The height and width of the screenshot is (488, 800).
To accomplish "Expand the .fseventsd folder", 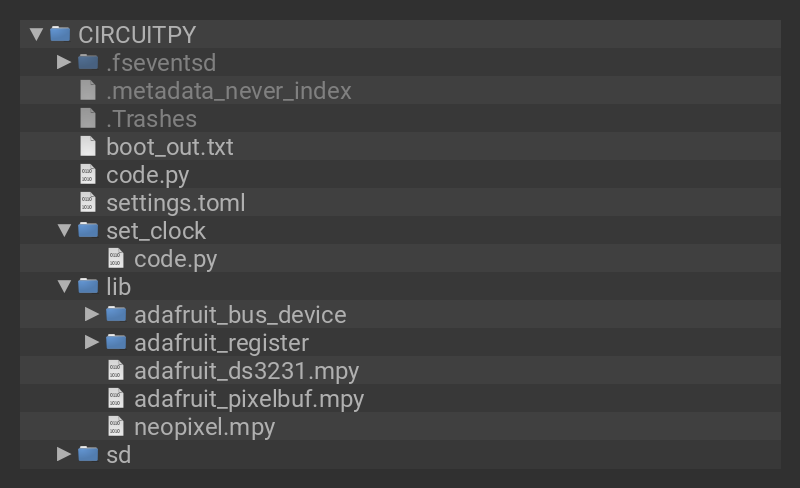I will tap(65, 62).
